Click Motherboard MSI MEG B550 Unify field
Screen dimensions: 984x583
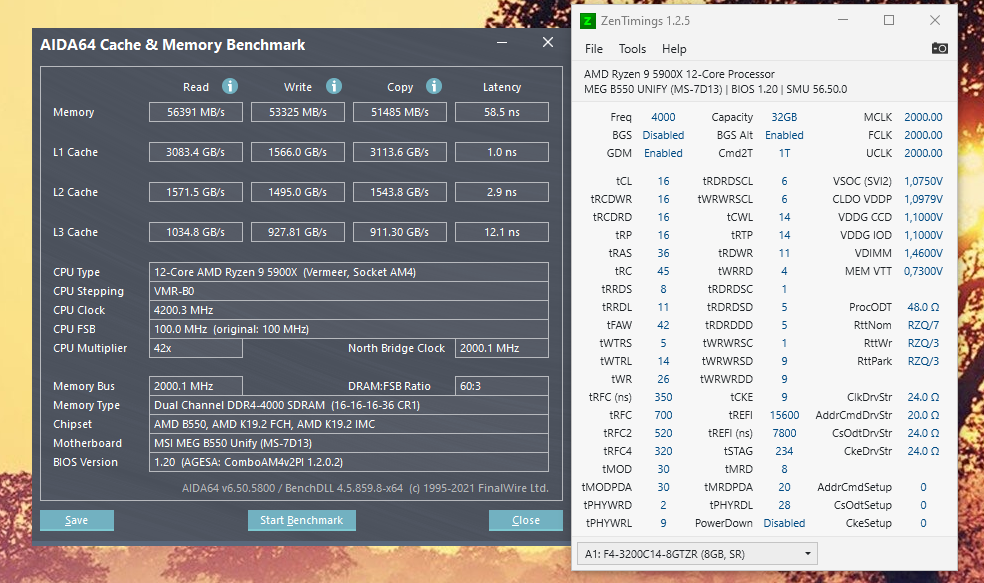pyautogui.click(x=349, y=443)
